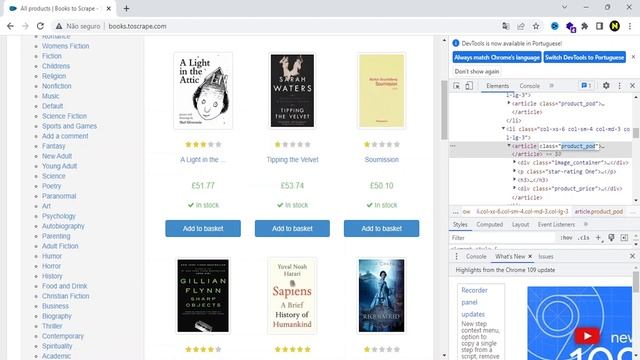This screenshot has width=640, height=360.
Task: Expand the div product_price node
Action: pos(515,188)
